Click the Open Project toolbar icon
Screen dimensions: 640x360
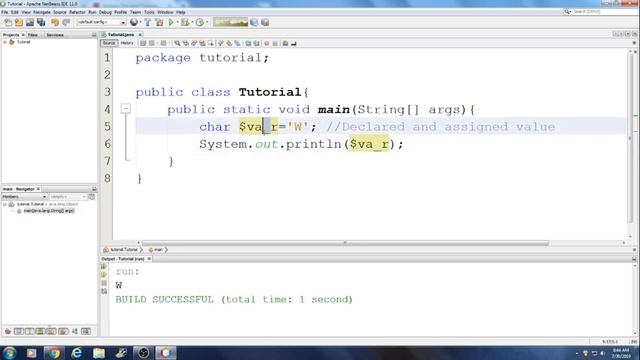click(x=30, y=22)
